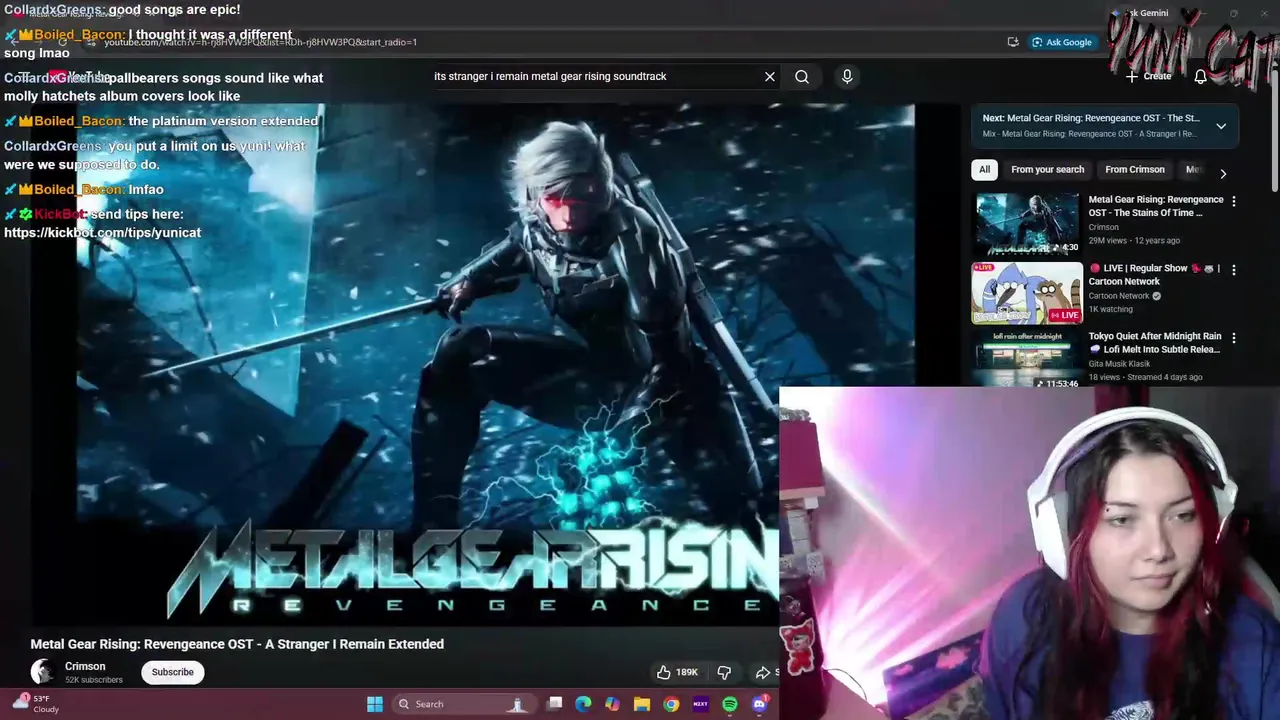Click the 189K like count

[687, 673]
